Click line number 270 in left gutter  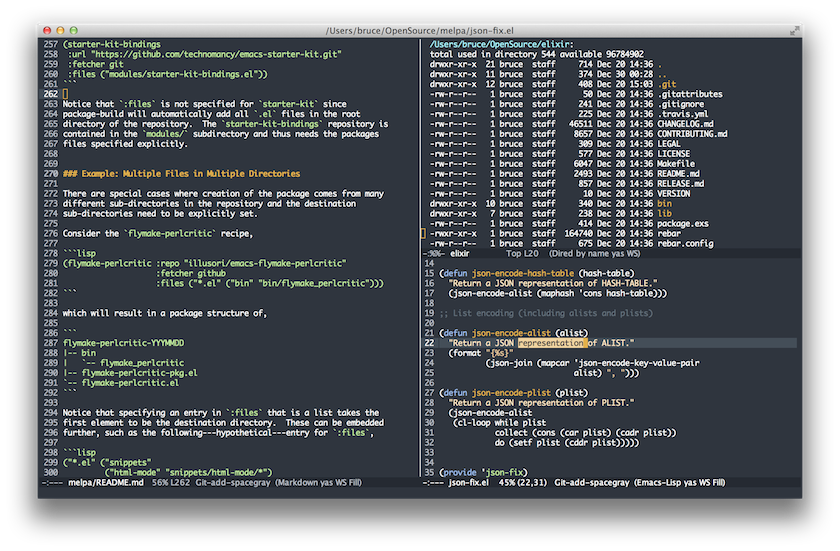coord(51,173)
